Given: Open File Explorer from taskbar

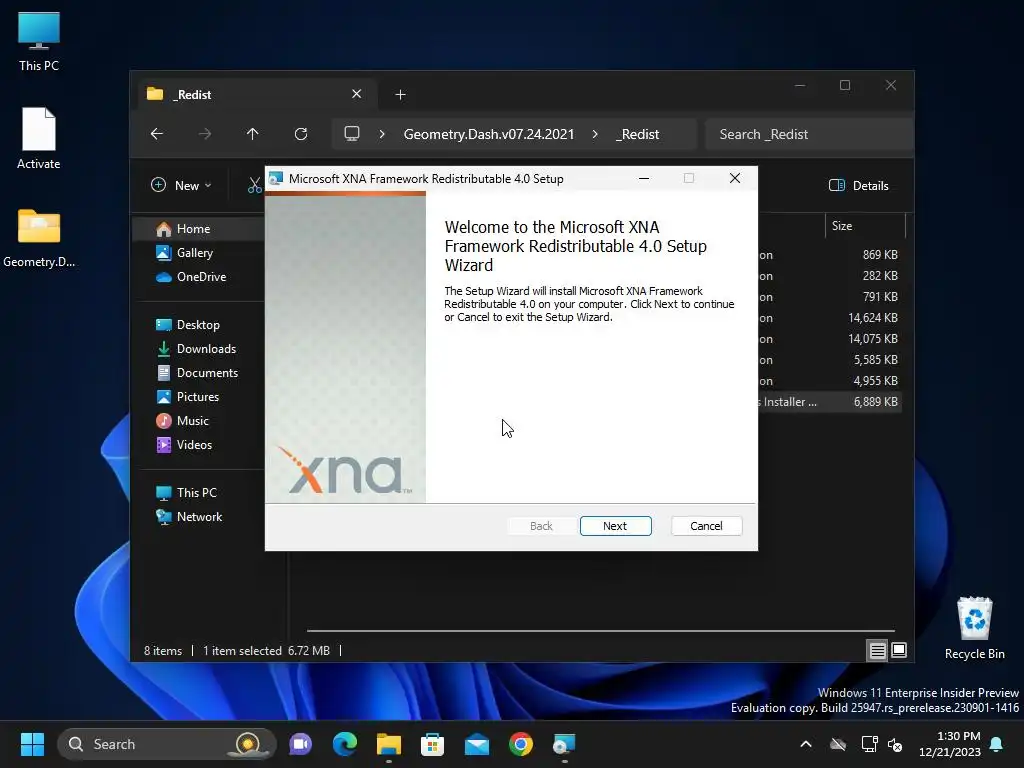Looking at the screenshot, I should (389, 744).
